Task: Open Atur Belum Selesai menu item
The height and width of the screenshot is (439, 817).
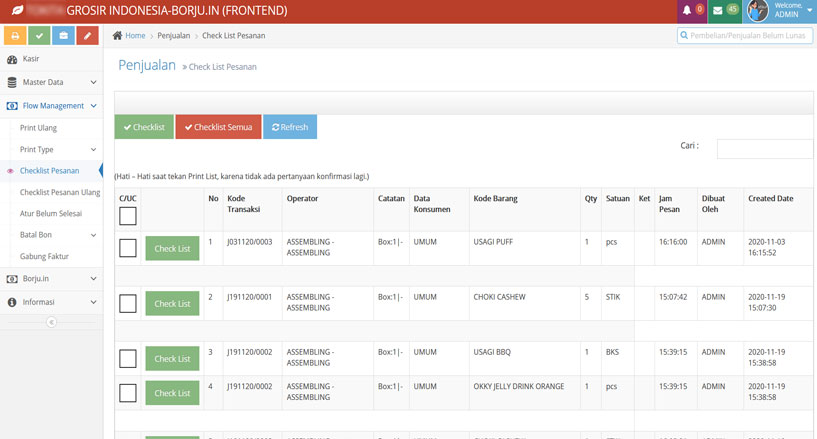Action: pyautogui.click(x=51, y=214)
